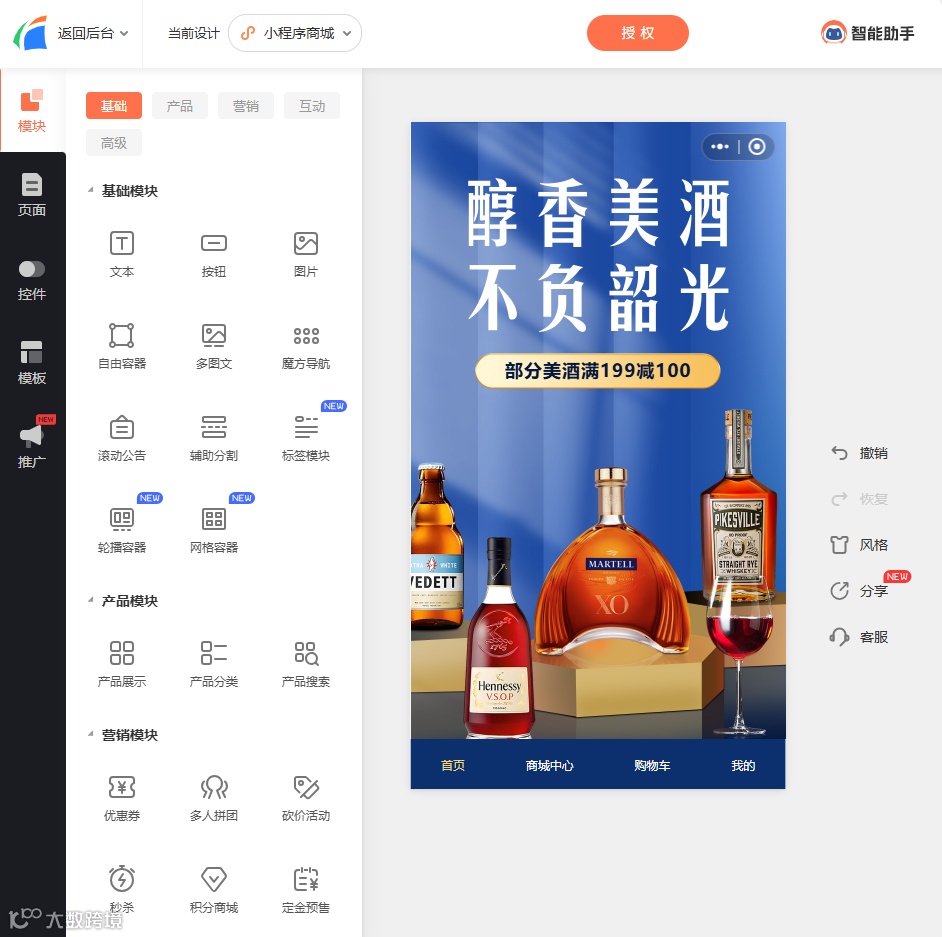The height and width of the screenshot is (937, 942).
Task: Open the 模板 templates sidebar panel
Action: point(32,363)
